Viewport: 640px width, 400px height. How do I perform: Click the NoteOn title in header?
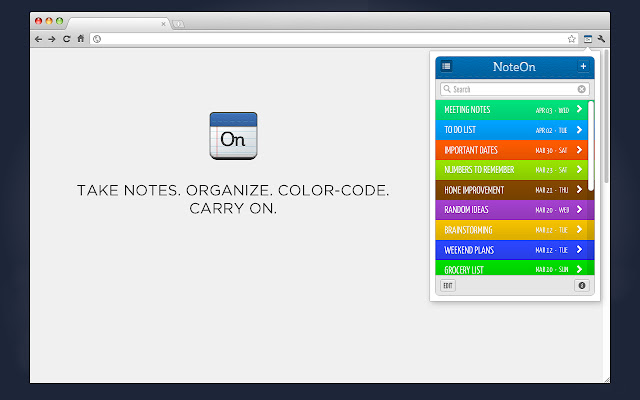coord(514,67)
